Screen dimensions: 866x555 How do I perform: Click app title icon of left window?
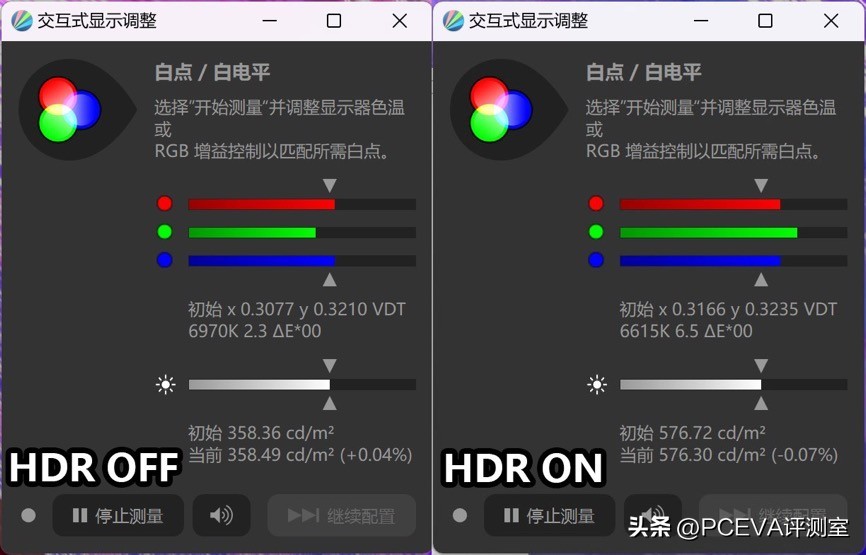[x=22, y=21]
